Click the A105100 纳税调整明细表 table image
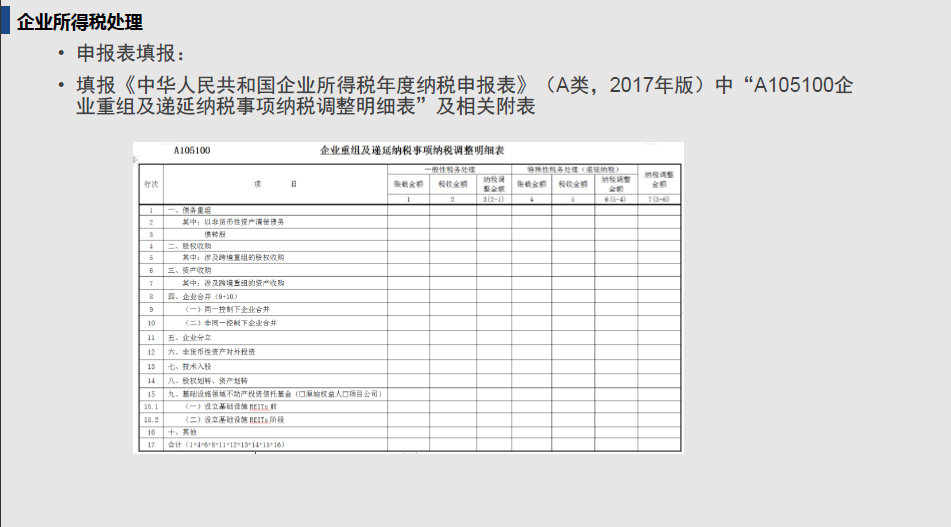951x527 pixels. click(x=408, y=298)
